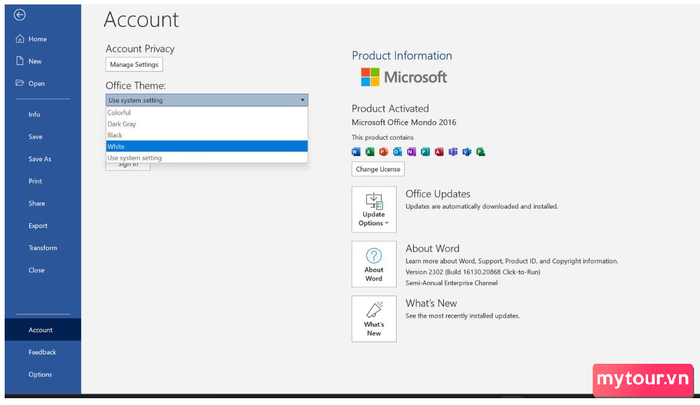
Task: Click the Manage Settings button
Action: pyautogui.click(x=134, y=64)
